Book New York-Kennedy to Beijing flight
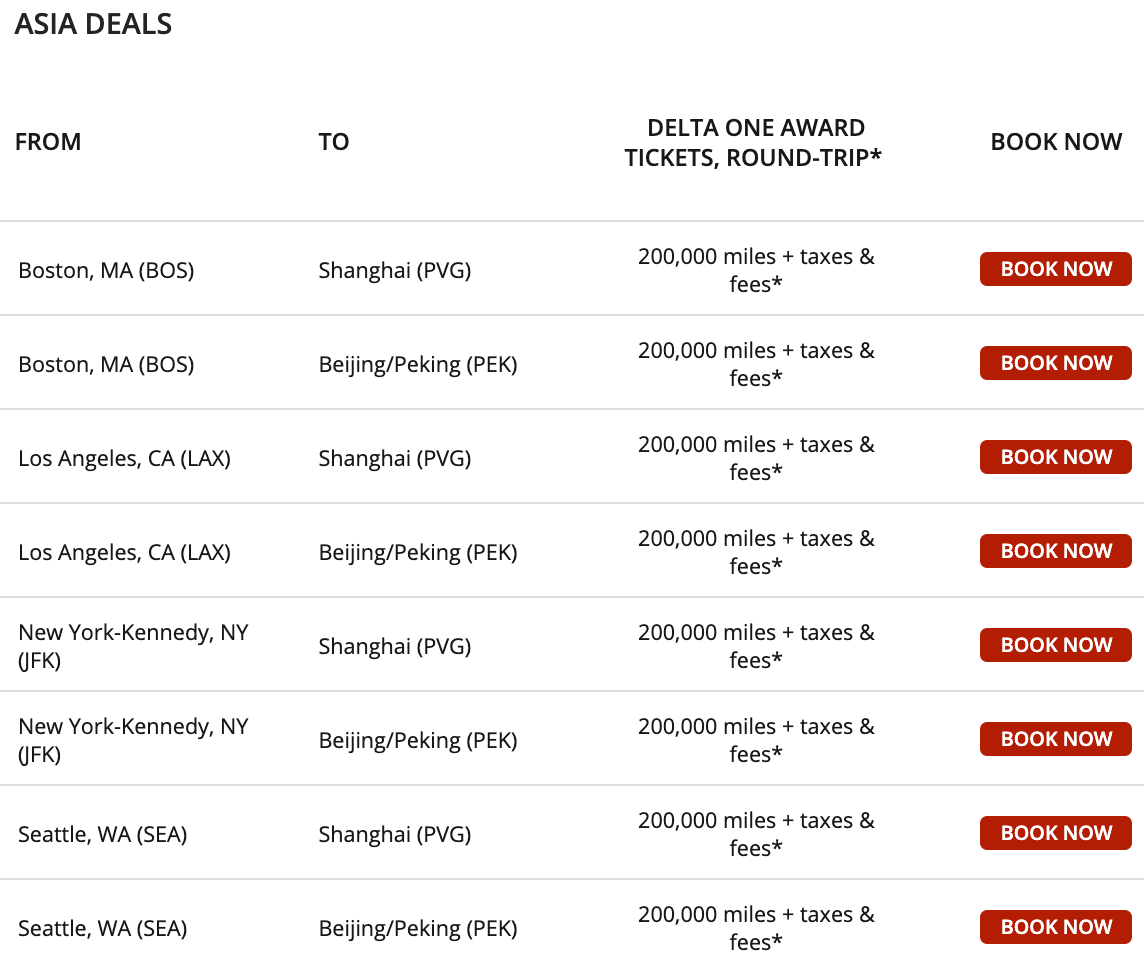Image resolution: width=1144 pixels, height=968 pixels. click(x=1055, y=739)
